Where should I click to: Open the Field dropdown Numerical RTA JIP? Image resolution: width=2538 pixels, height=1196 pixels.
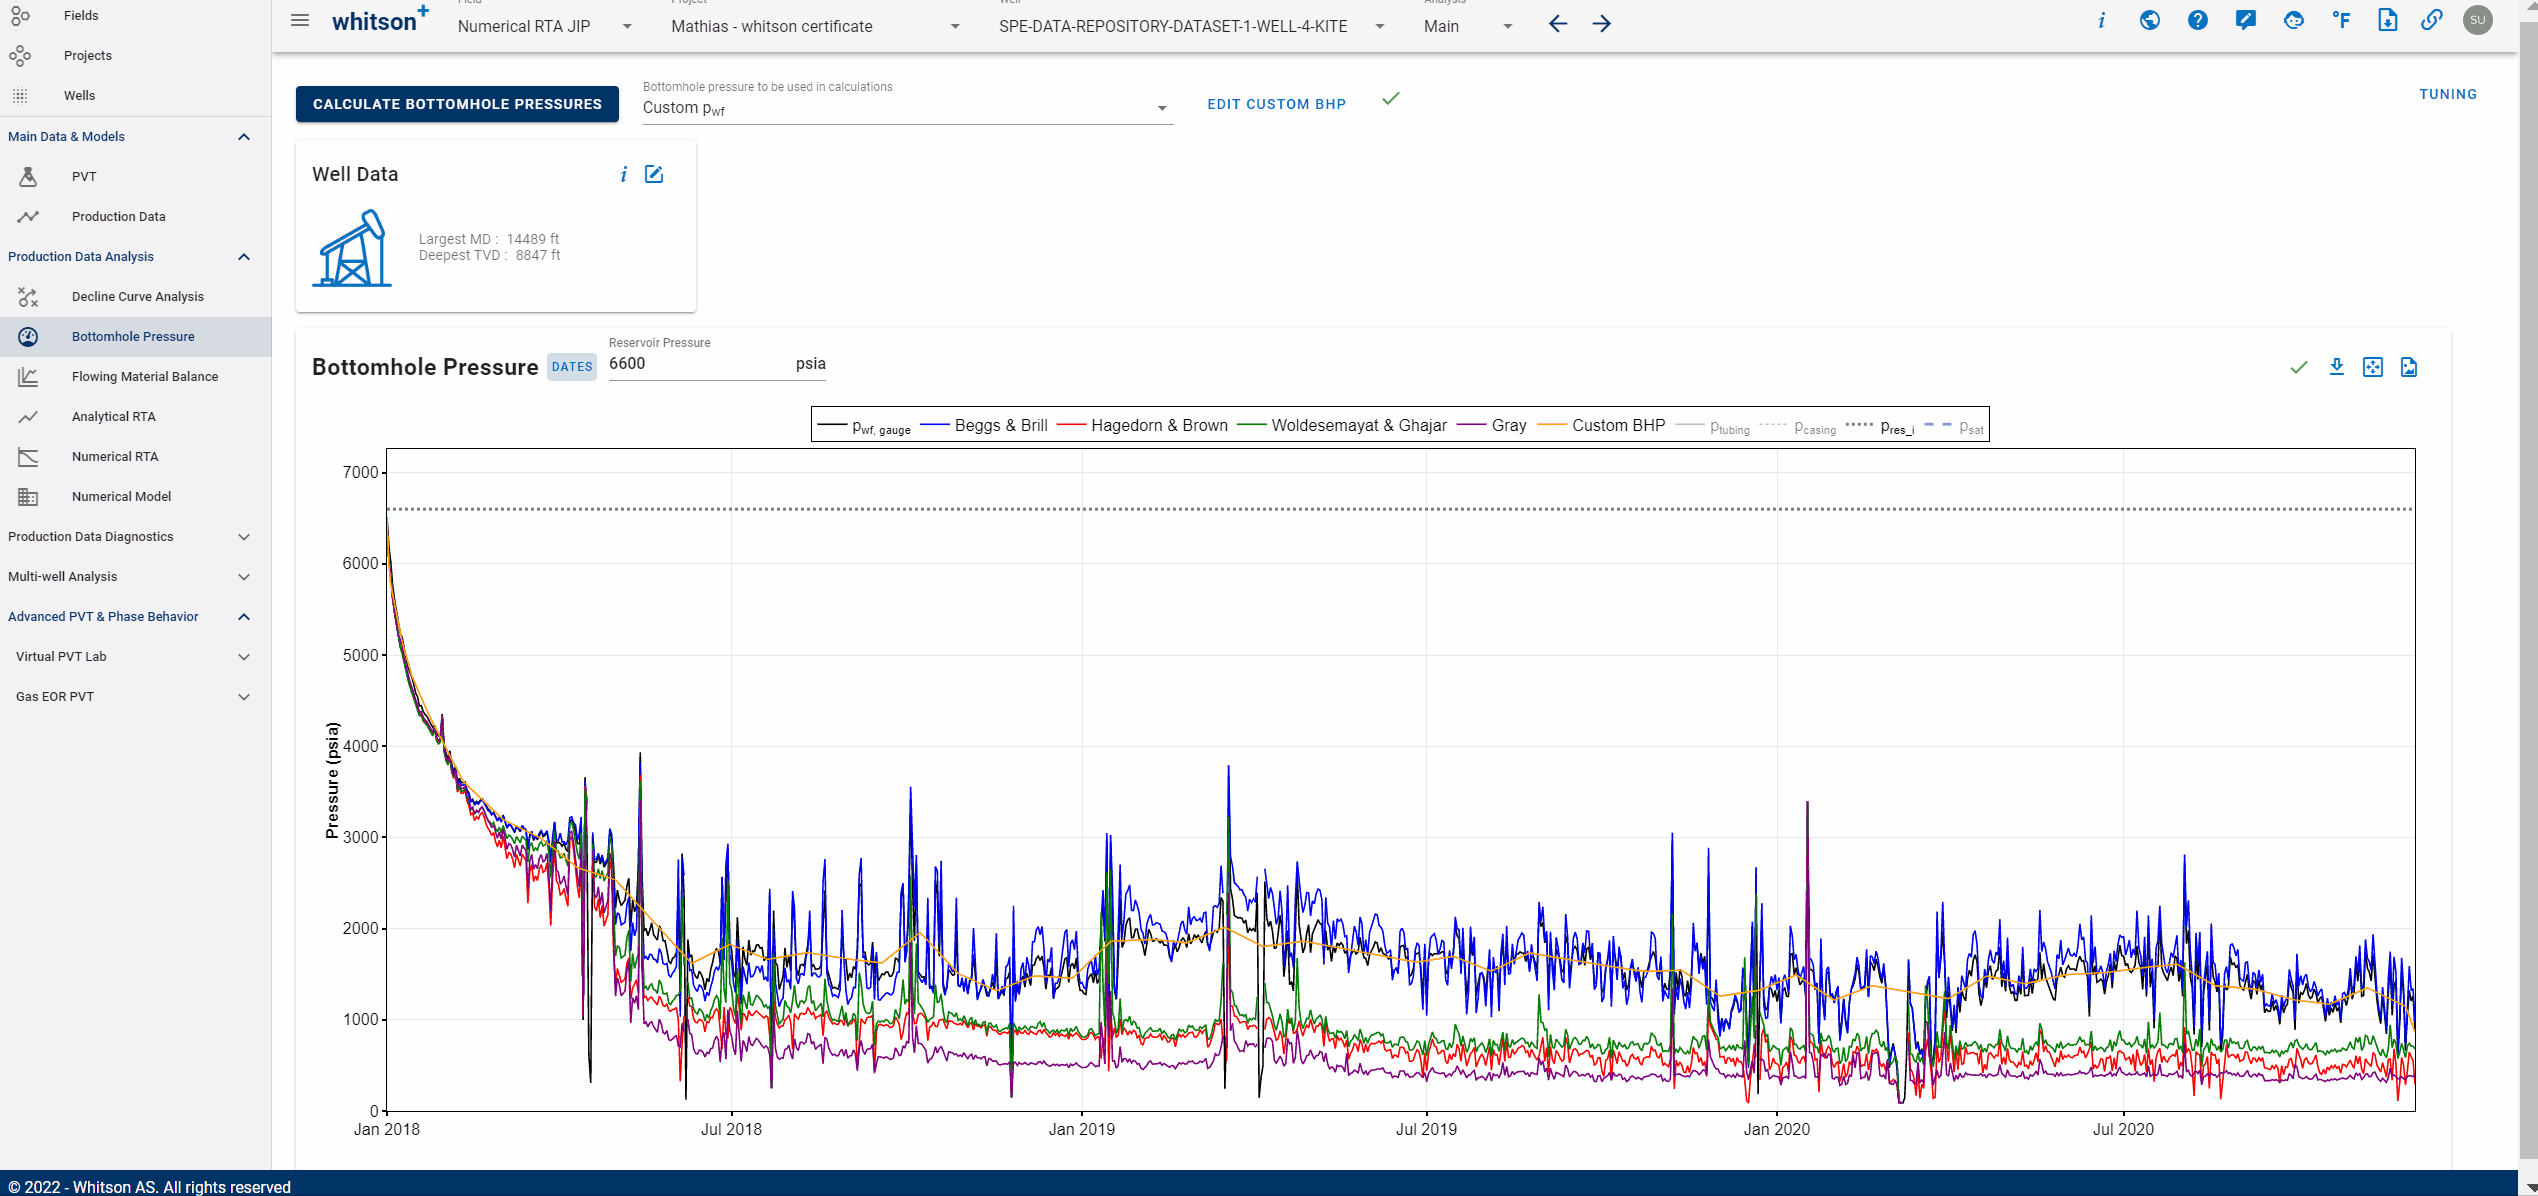[544, 26]
